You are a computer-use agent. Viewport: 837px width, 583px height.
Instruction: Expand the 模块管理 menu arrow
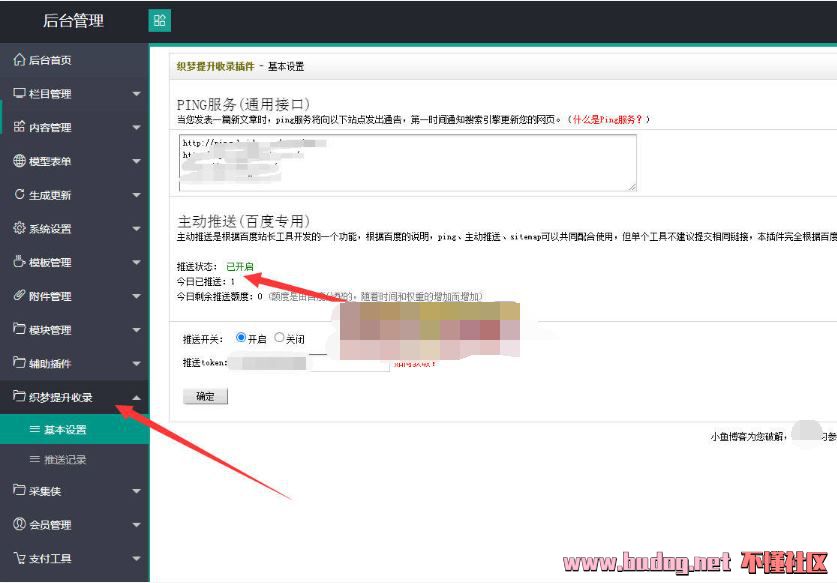click(x=137, y=330)
